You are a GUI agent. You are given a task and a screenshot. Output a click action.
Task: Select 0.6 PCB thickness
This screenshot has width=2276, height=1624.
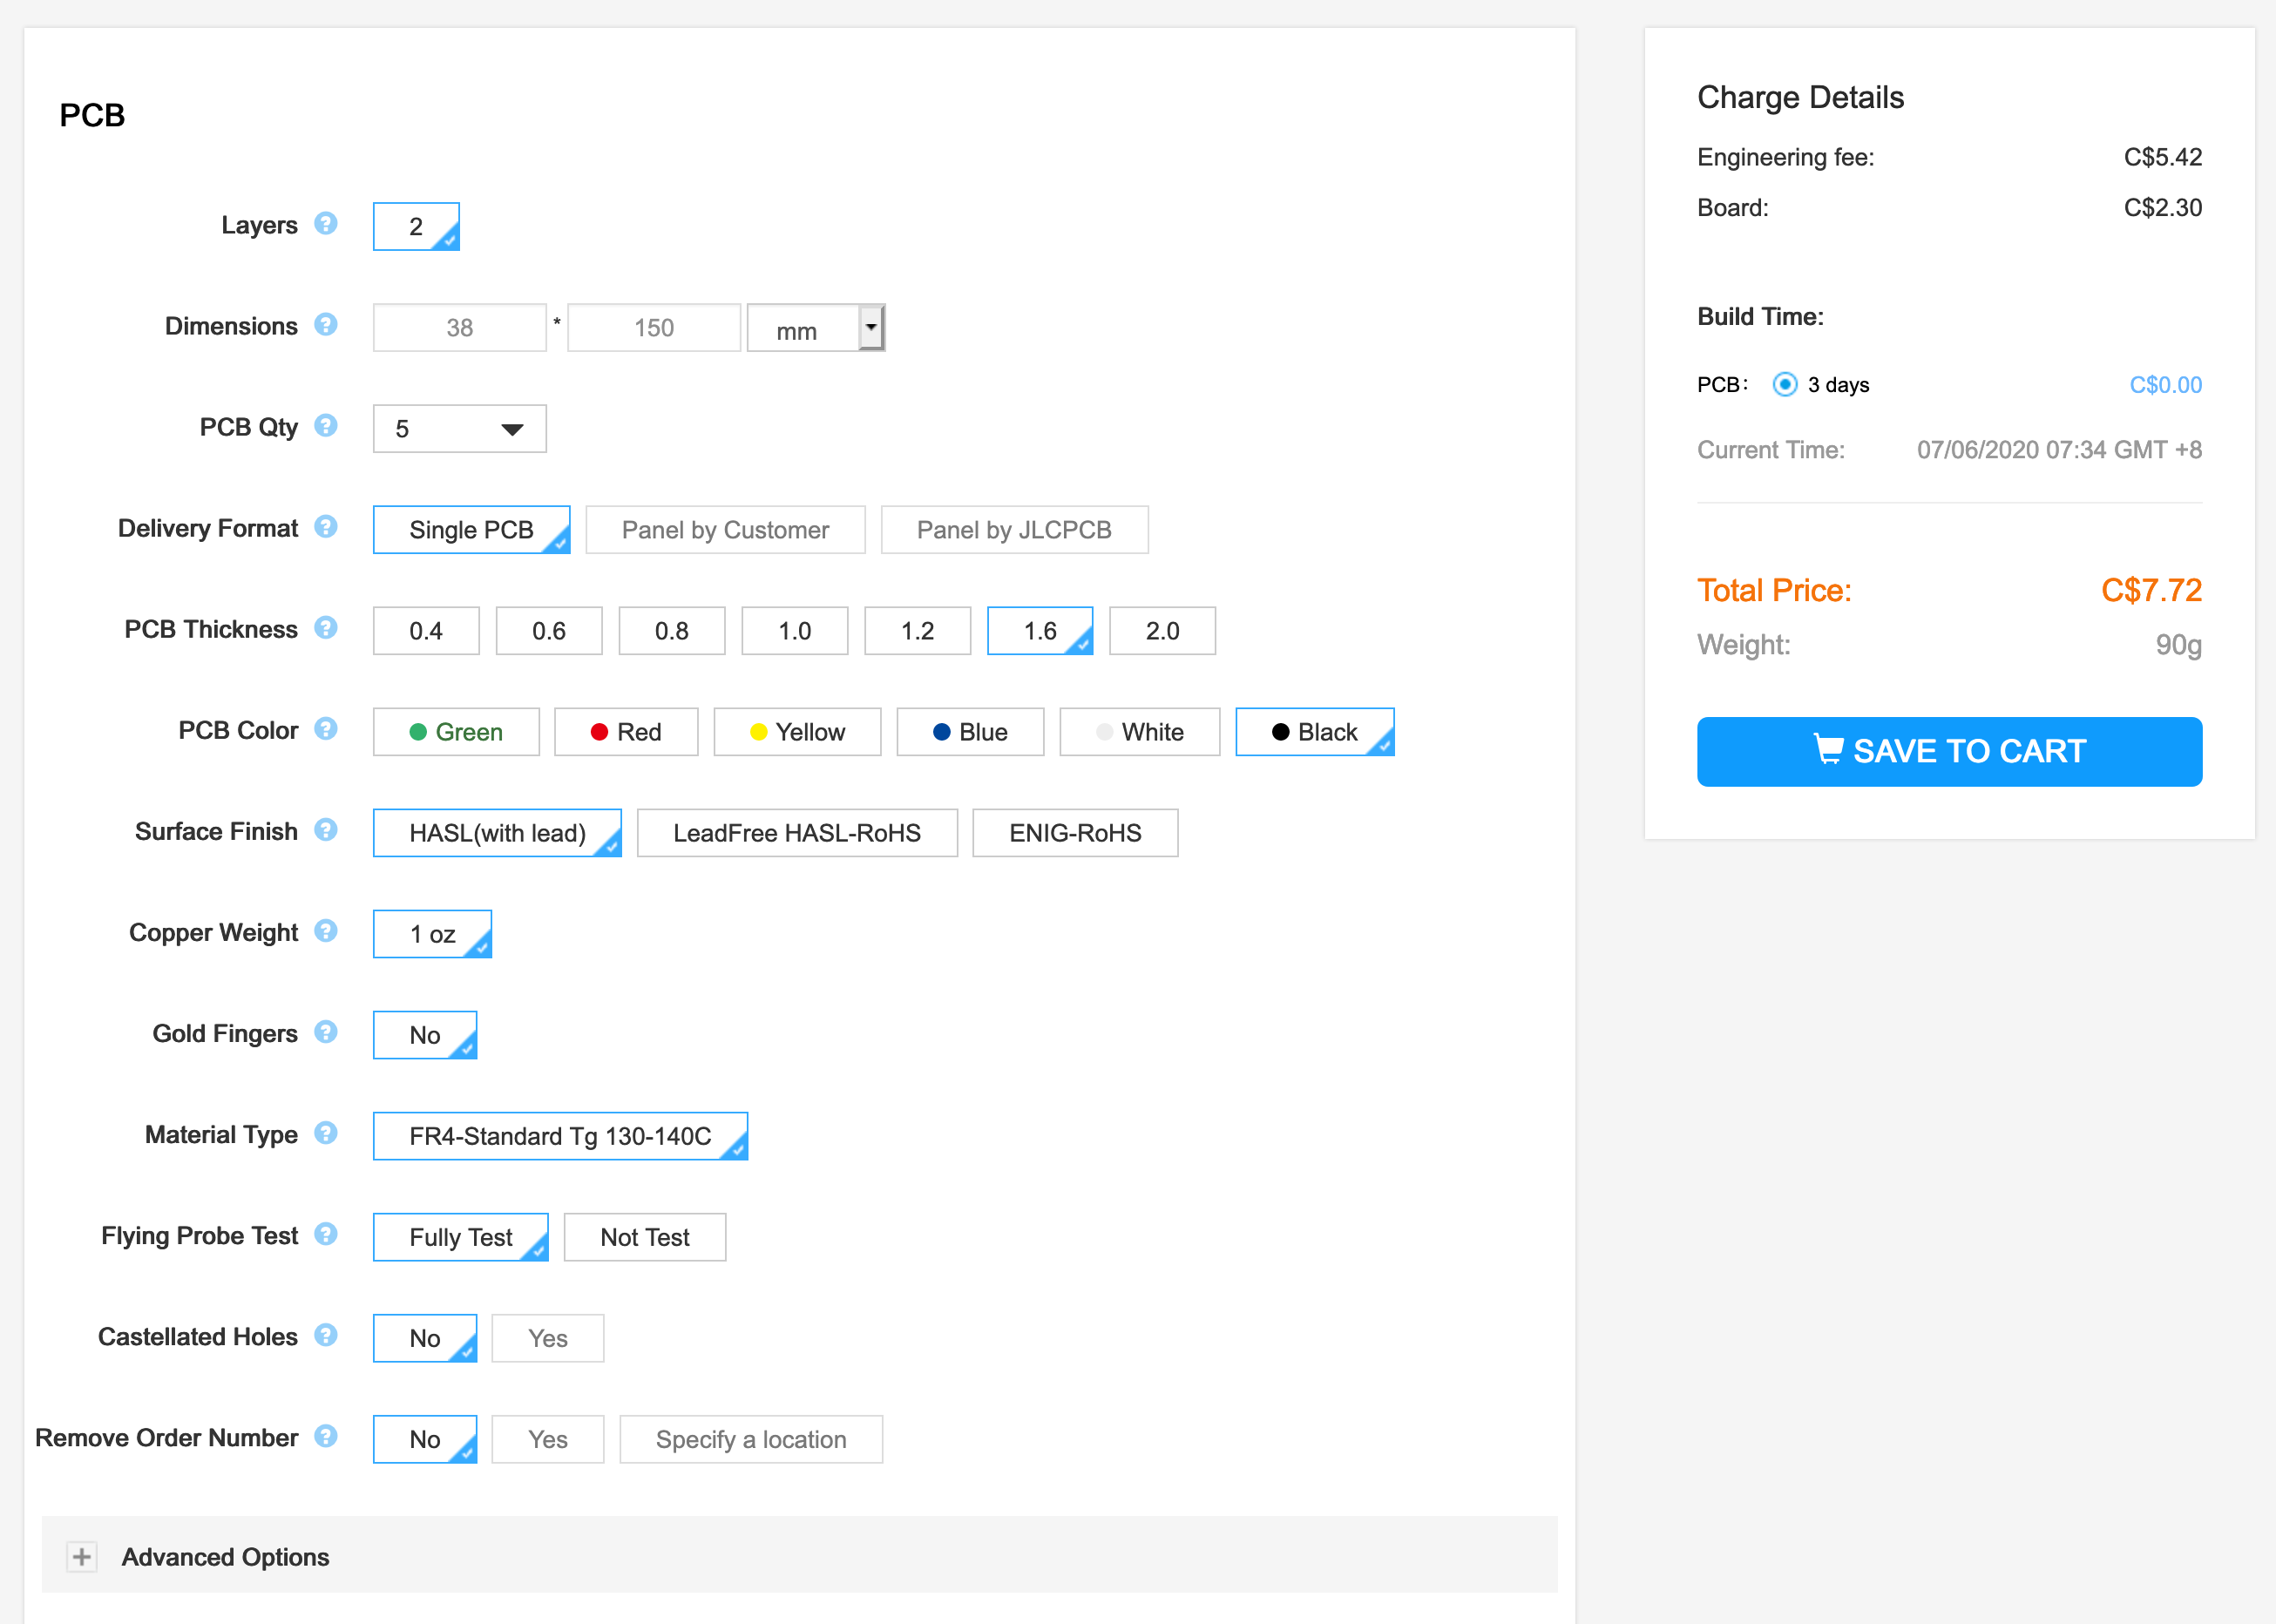click(549, 631)
